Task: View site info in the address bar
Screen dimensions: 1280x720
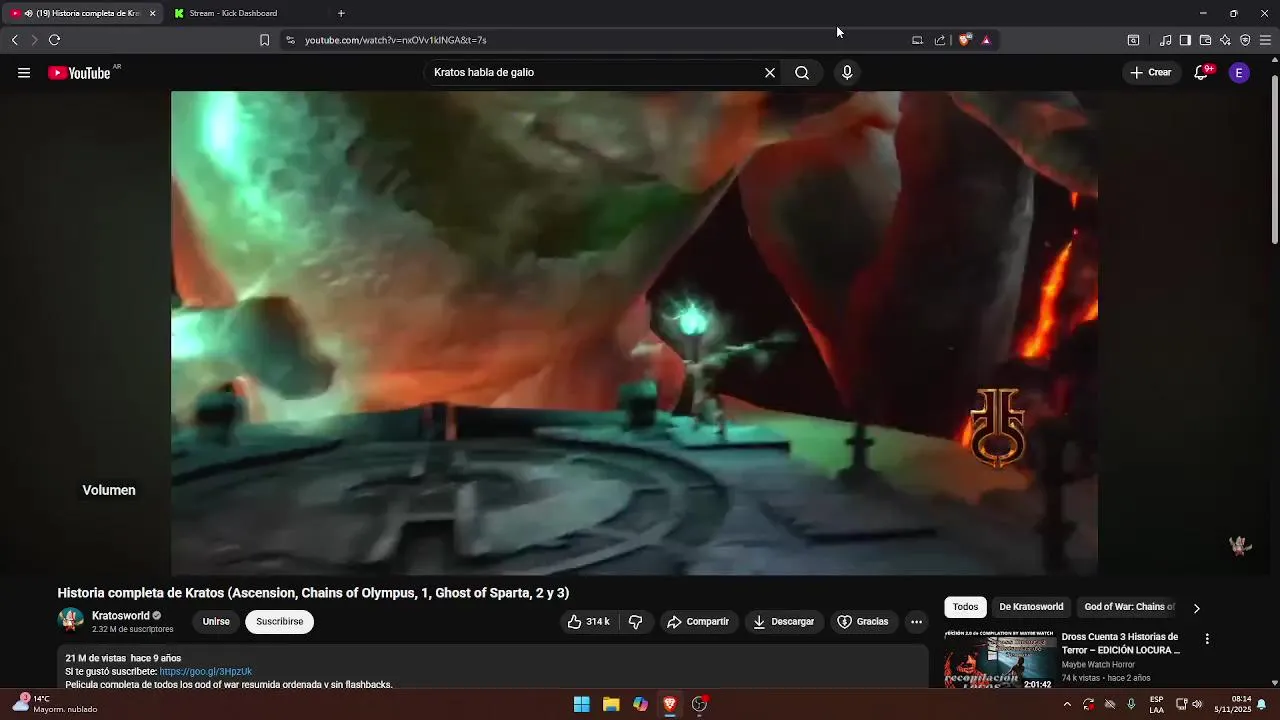Action: pyautogui.click(x=290, y=40)
